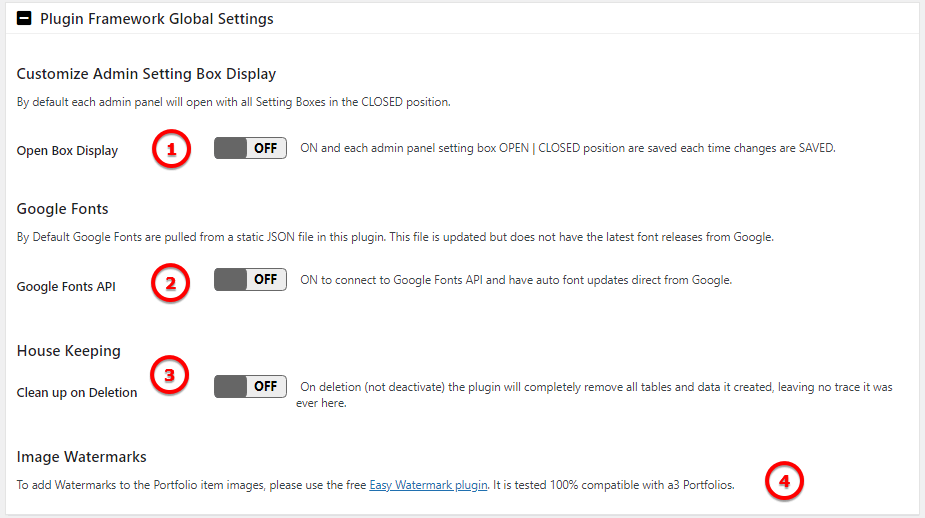The height and width of the screenshot is (518, 925).
Task: Click the Customize Admin Setting Box Display heading
Action: (146, 74)
